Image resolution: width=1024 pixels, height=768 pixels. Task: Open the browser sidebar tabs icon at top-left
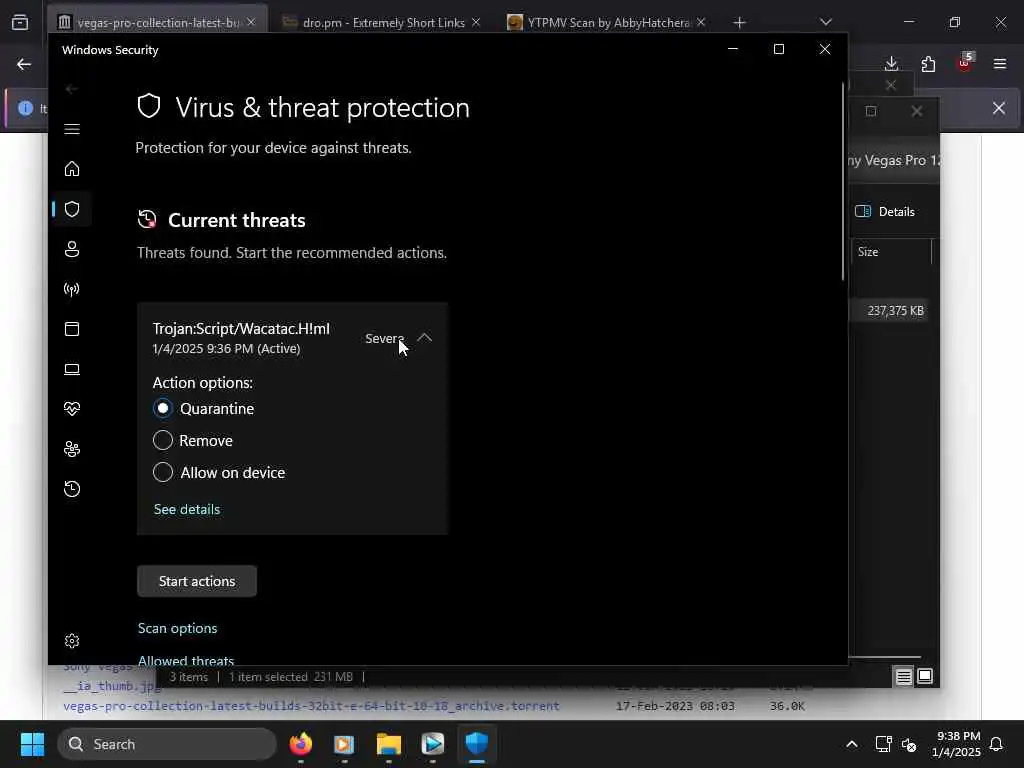(20, 23)
